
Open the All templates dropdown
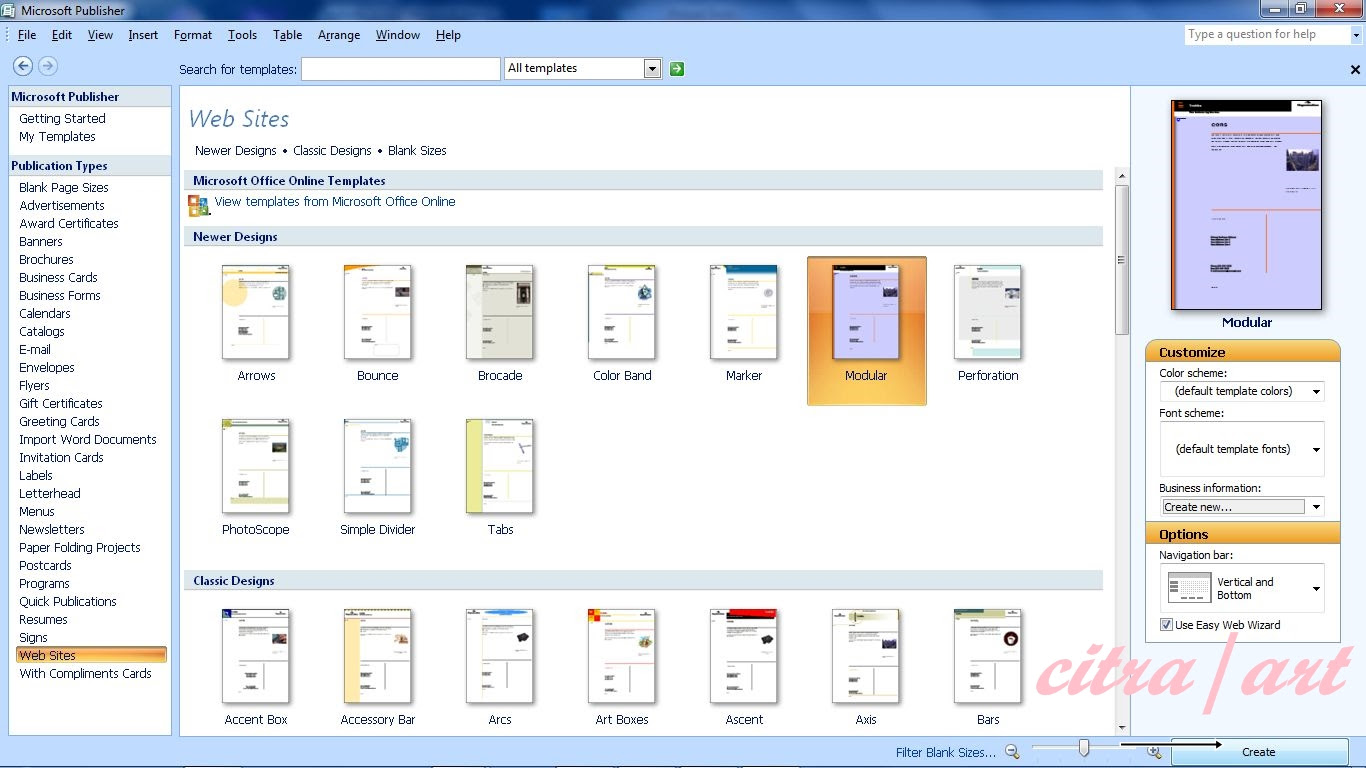point(653,69)
